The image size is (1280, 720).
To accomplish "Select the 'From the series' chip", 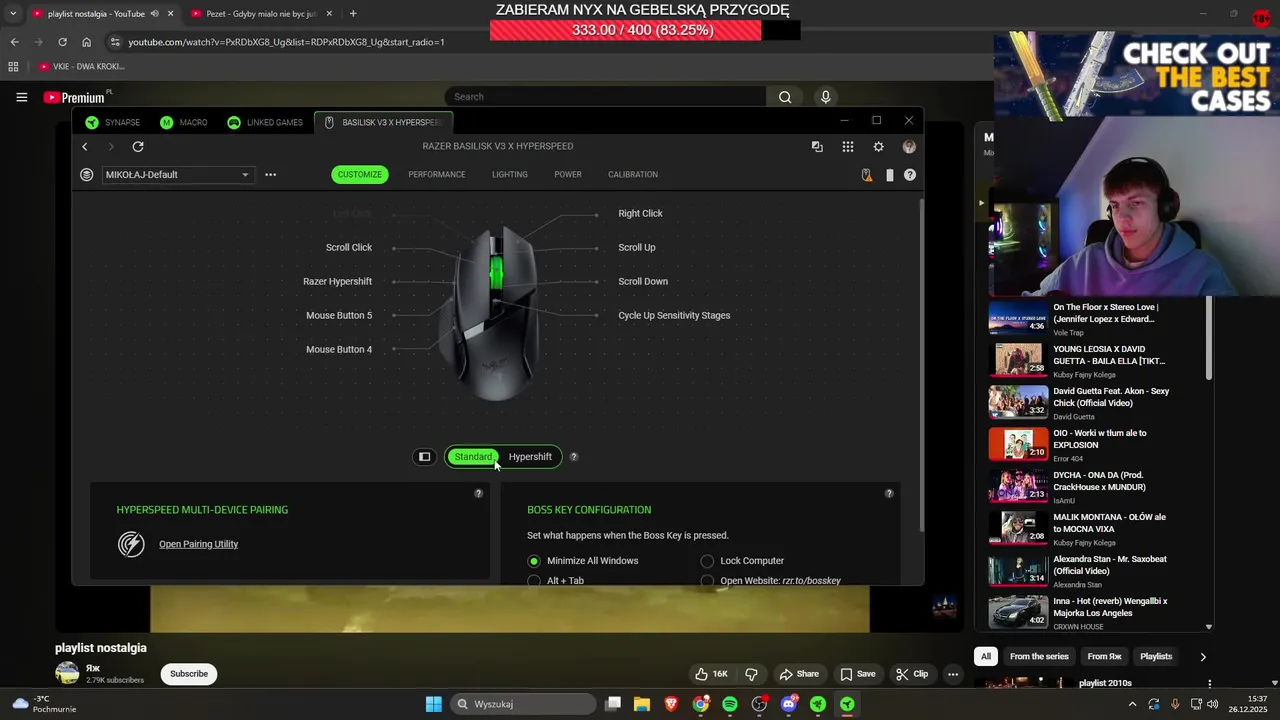I will pyautogui.click(x=1039, y=657).
